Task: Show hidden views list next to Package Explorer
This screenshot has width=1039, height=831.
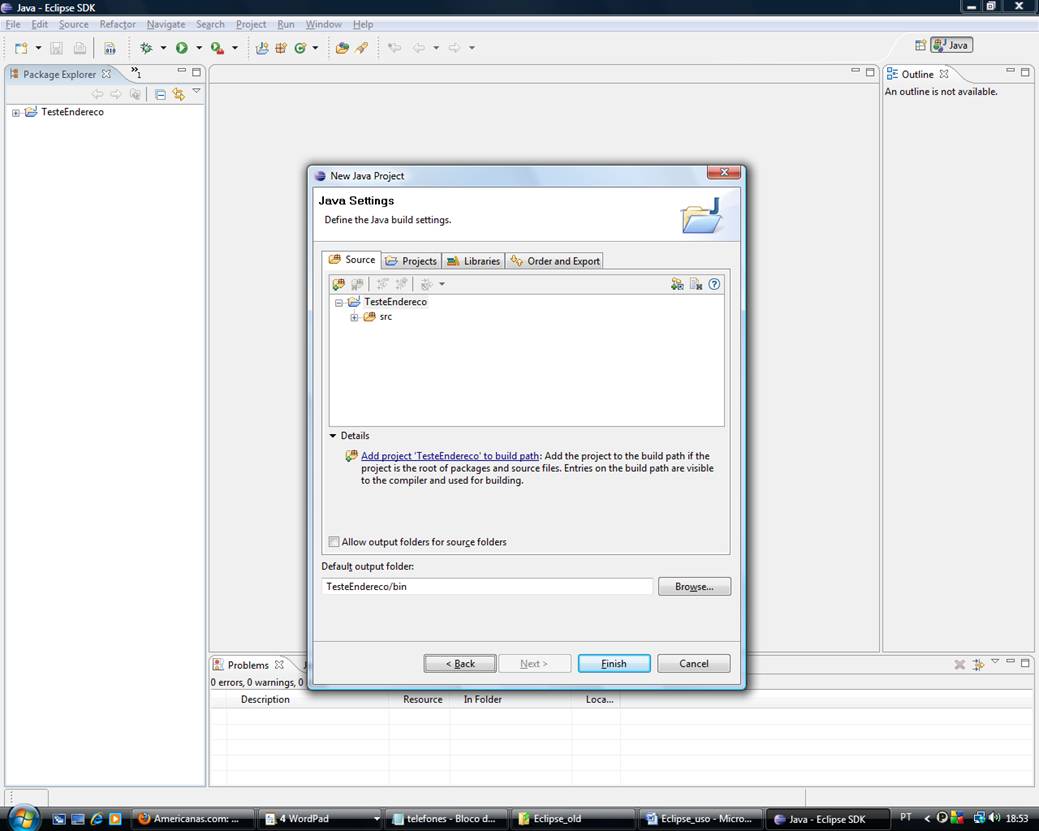Action: pos(136,72)
